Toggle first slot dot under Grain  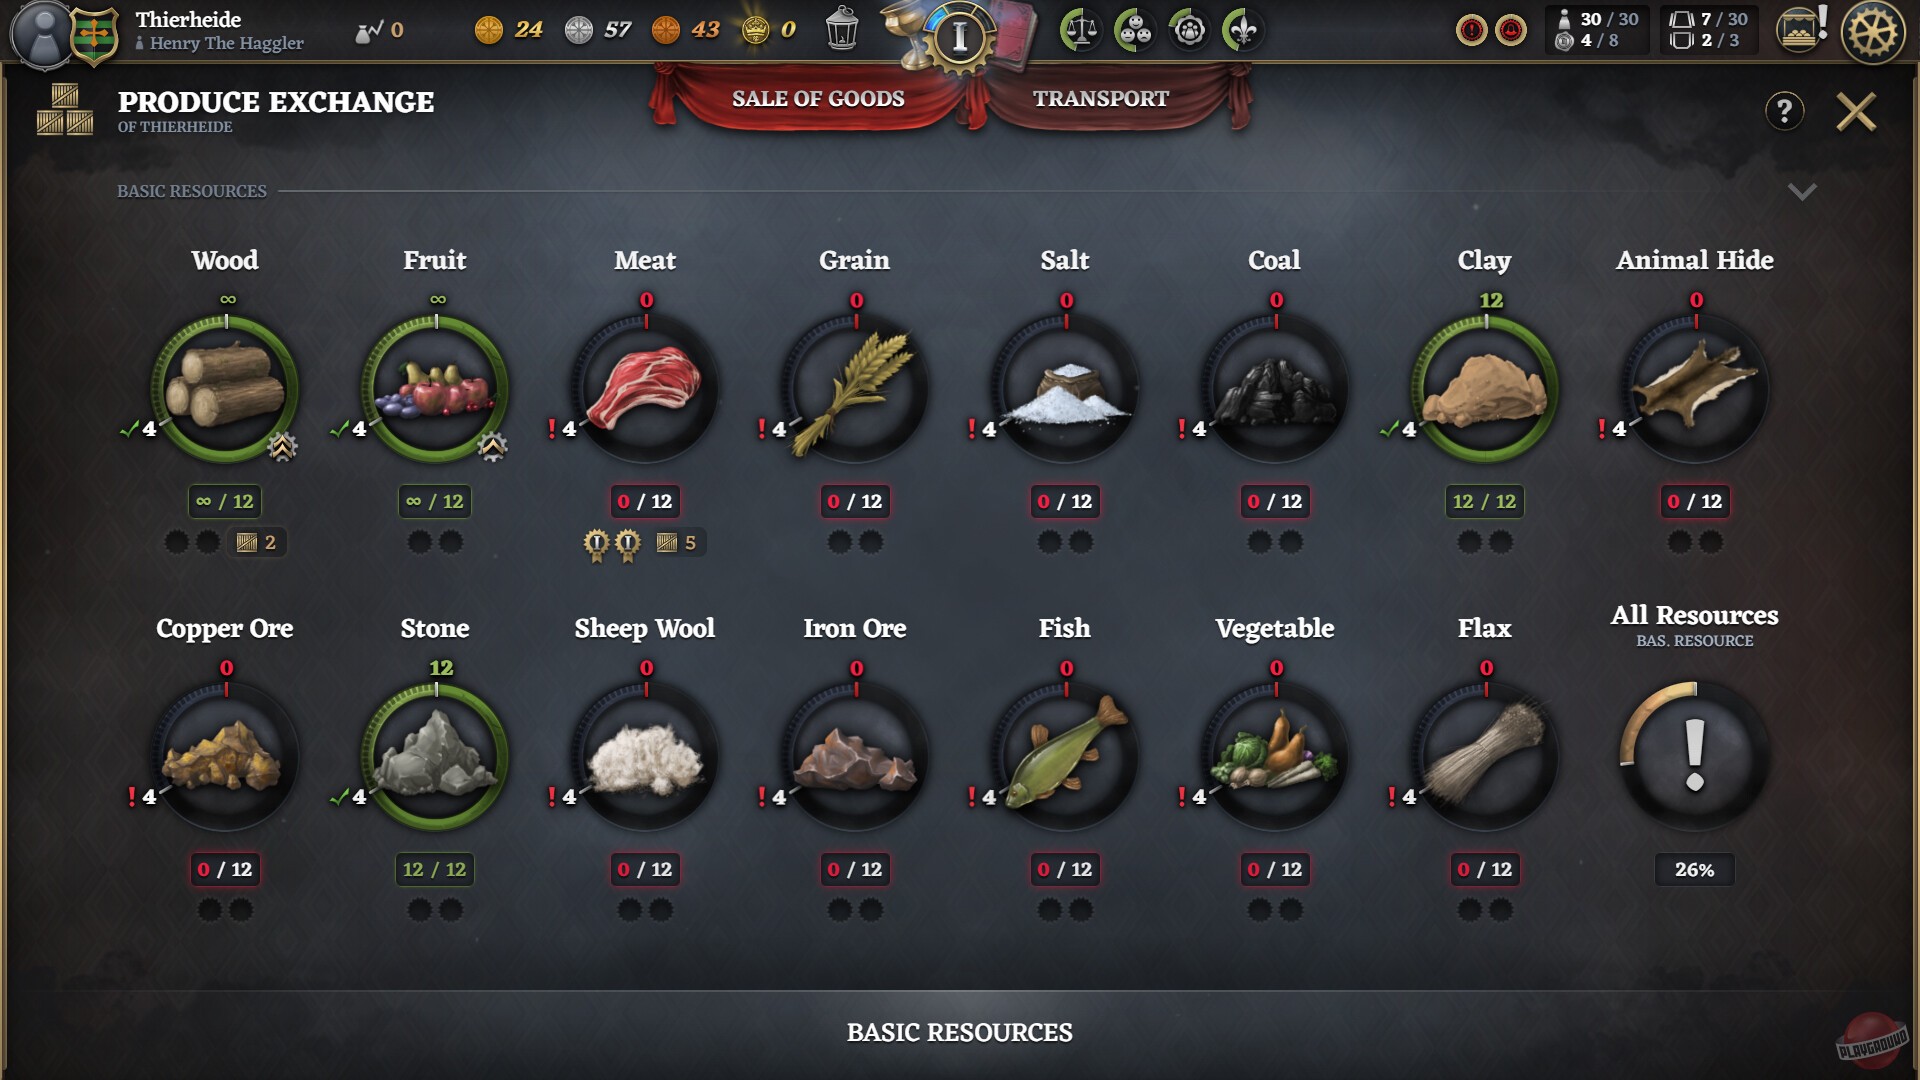click(x=840, y=542)
